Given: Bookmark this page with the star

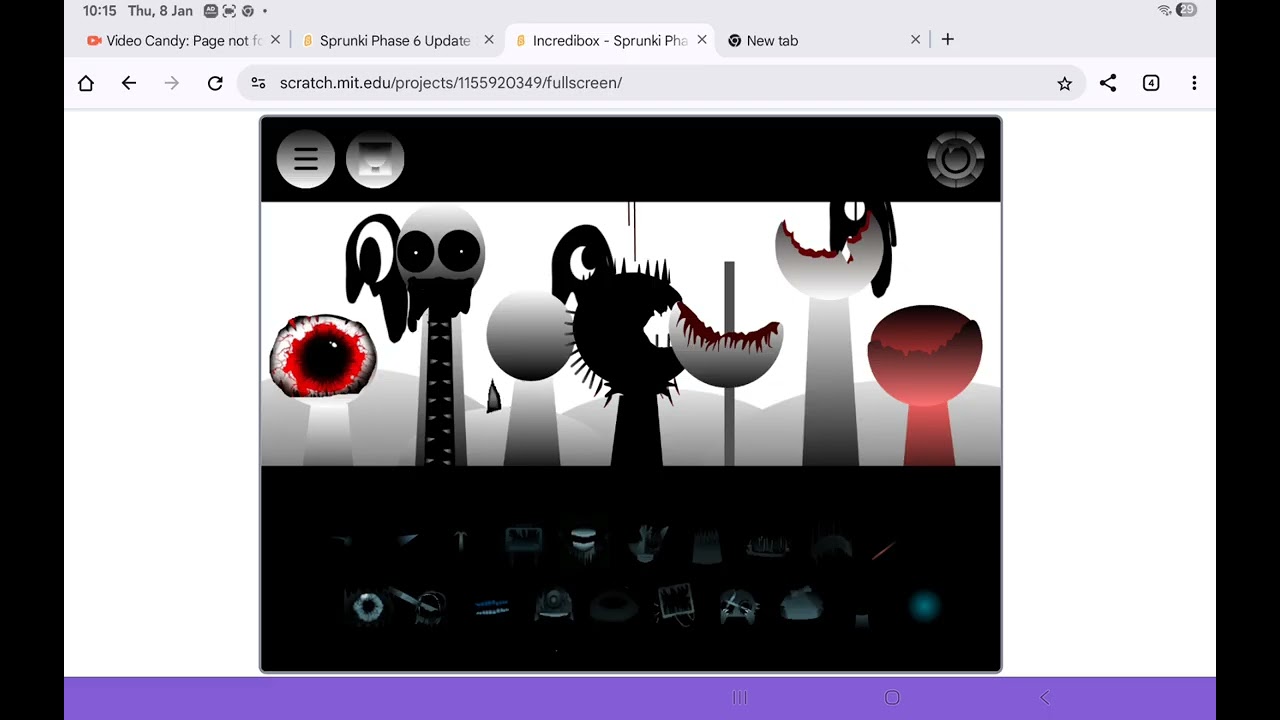Looking at the screenshot, I should pos(1064,83).
